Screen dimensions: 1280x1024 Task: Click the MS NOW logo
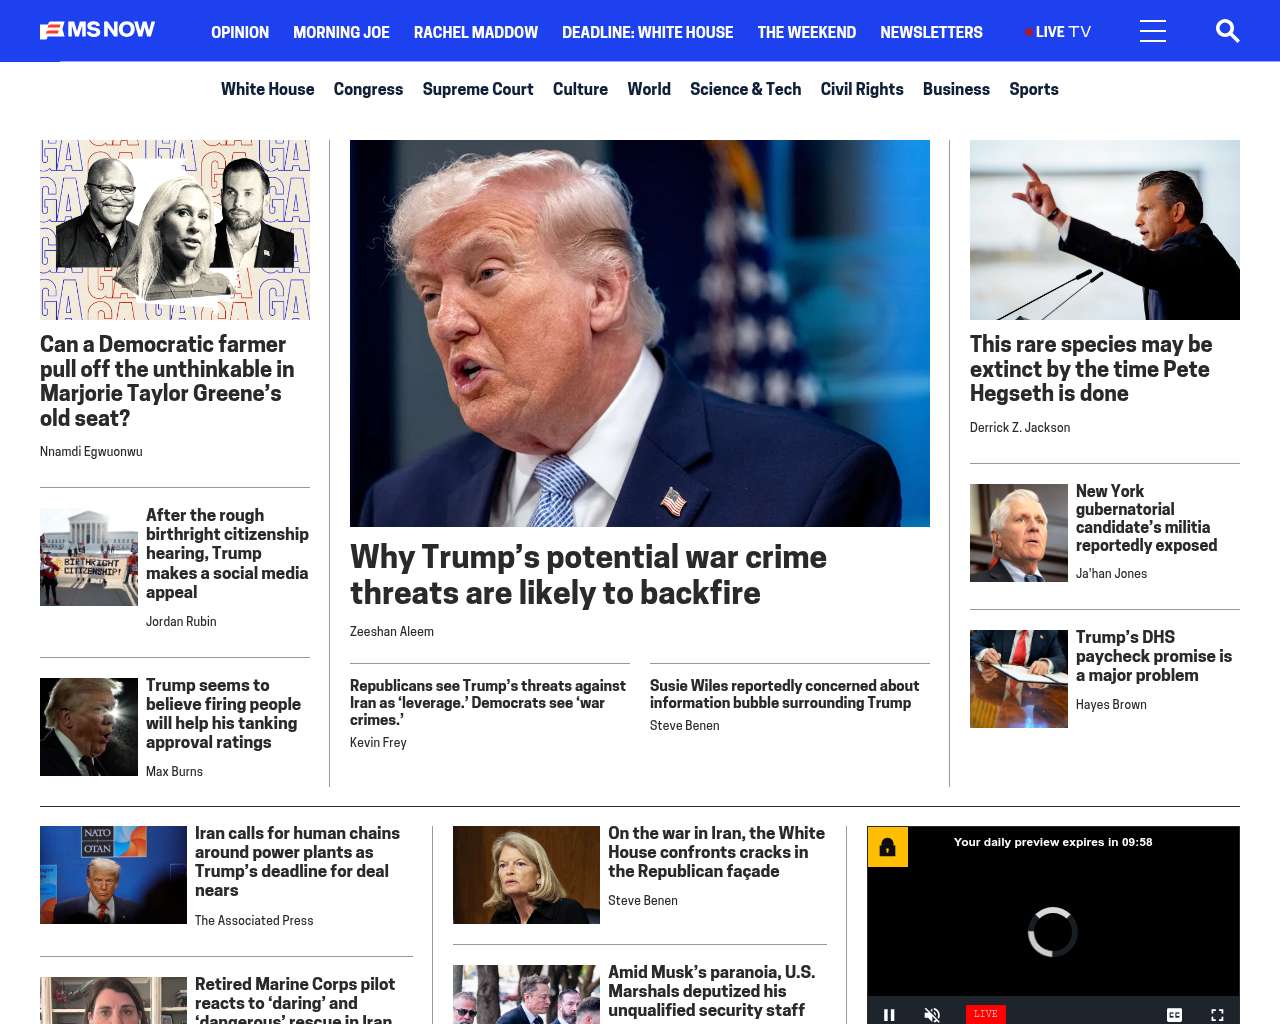98,31
